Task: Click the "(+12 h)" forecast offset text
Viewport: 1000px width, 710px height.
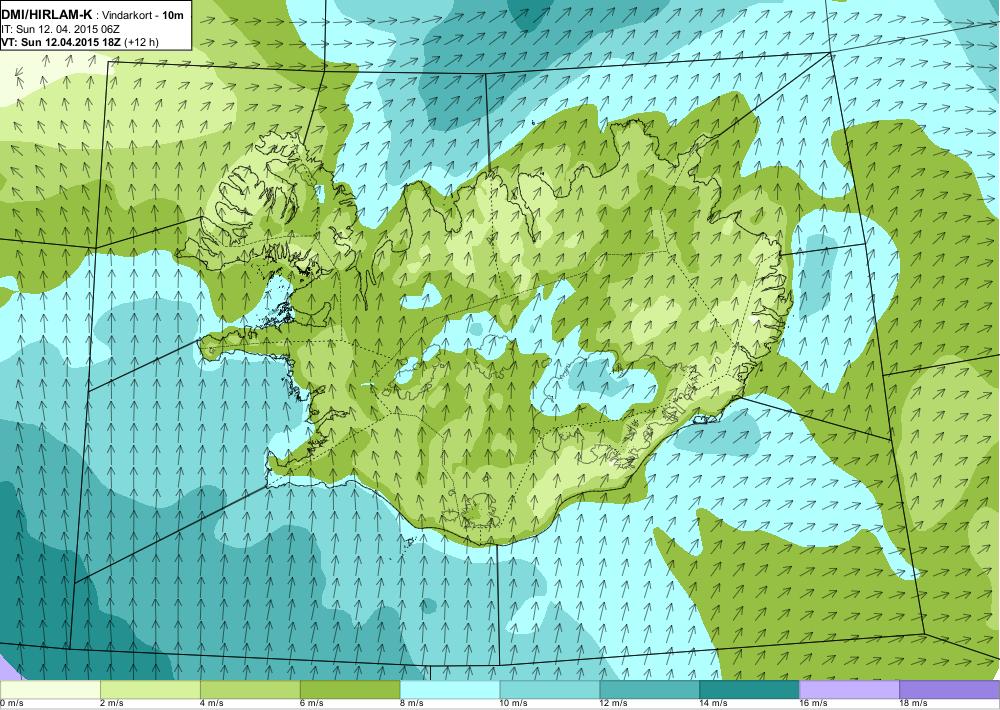Action: tap(141, 43)
